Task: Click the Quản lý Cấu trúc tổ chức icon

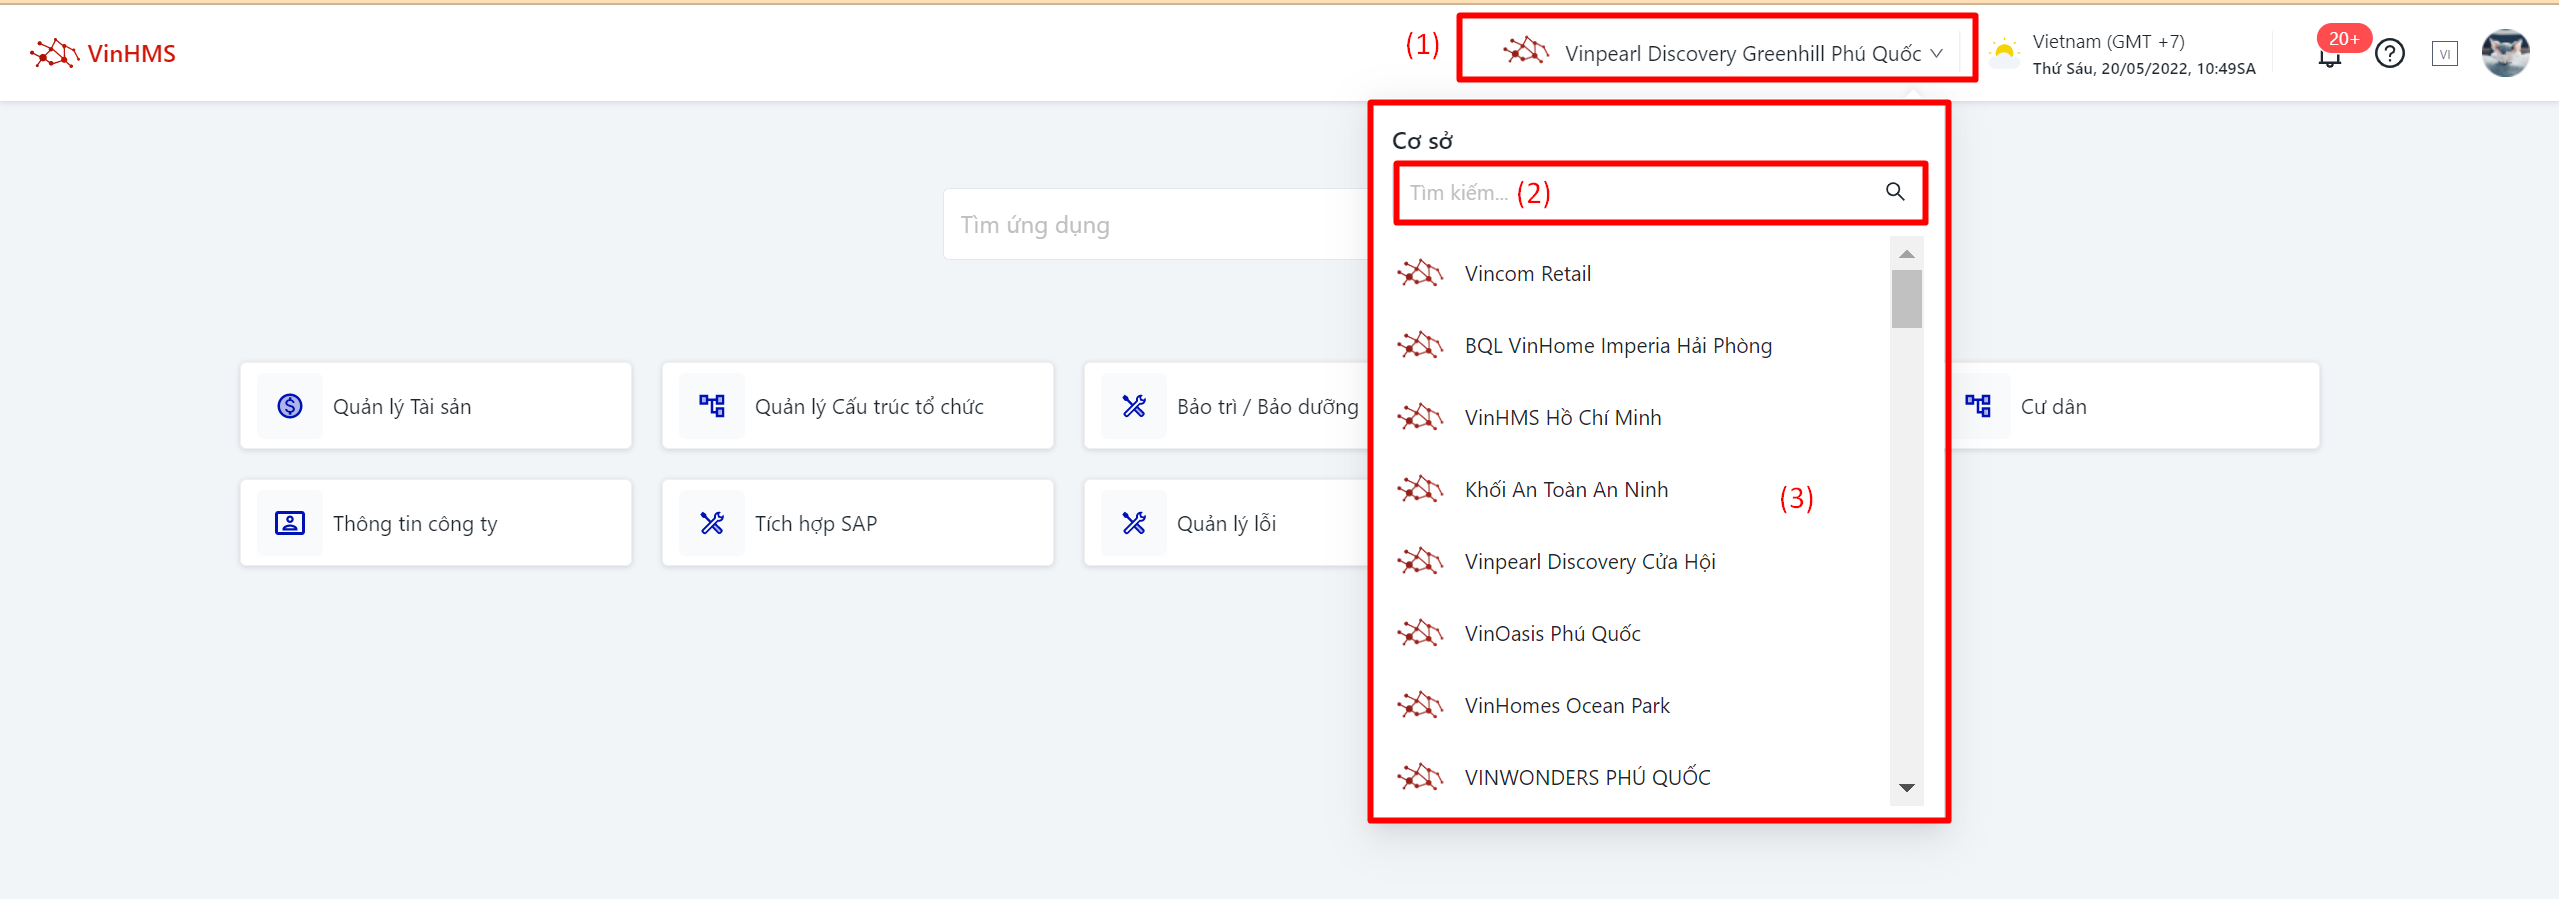Action: pos(712,406)
